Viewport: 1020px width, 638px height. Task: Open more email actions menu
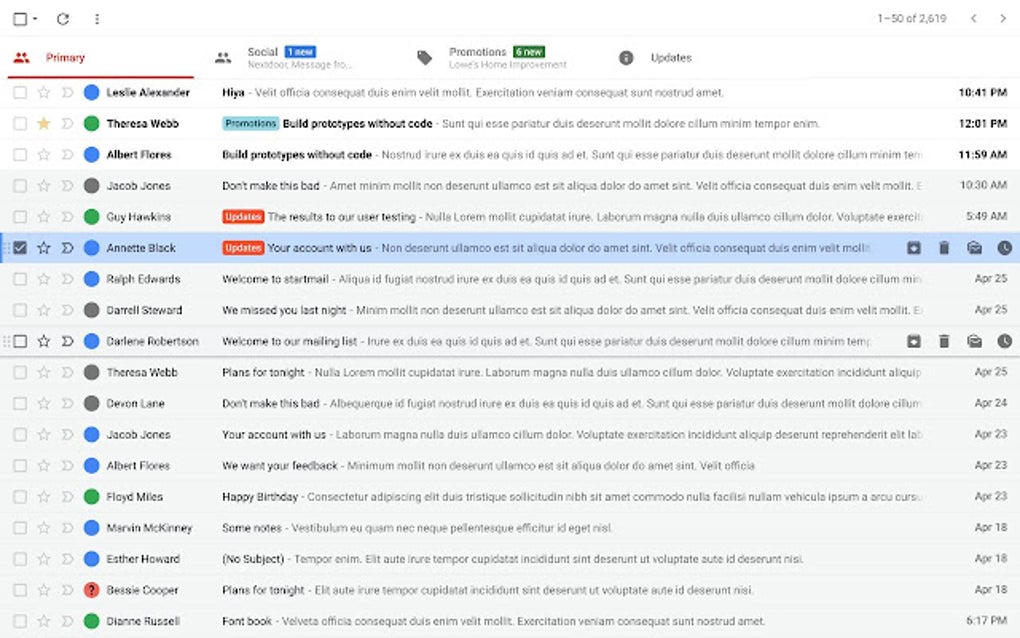point(96,18)
